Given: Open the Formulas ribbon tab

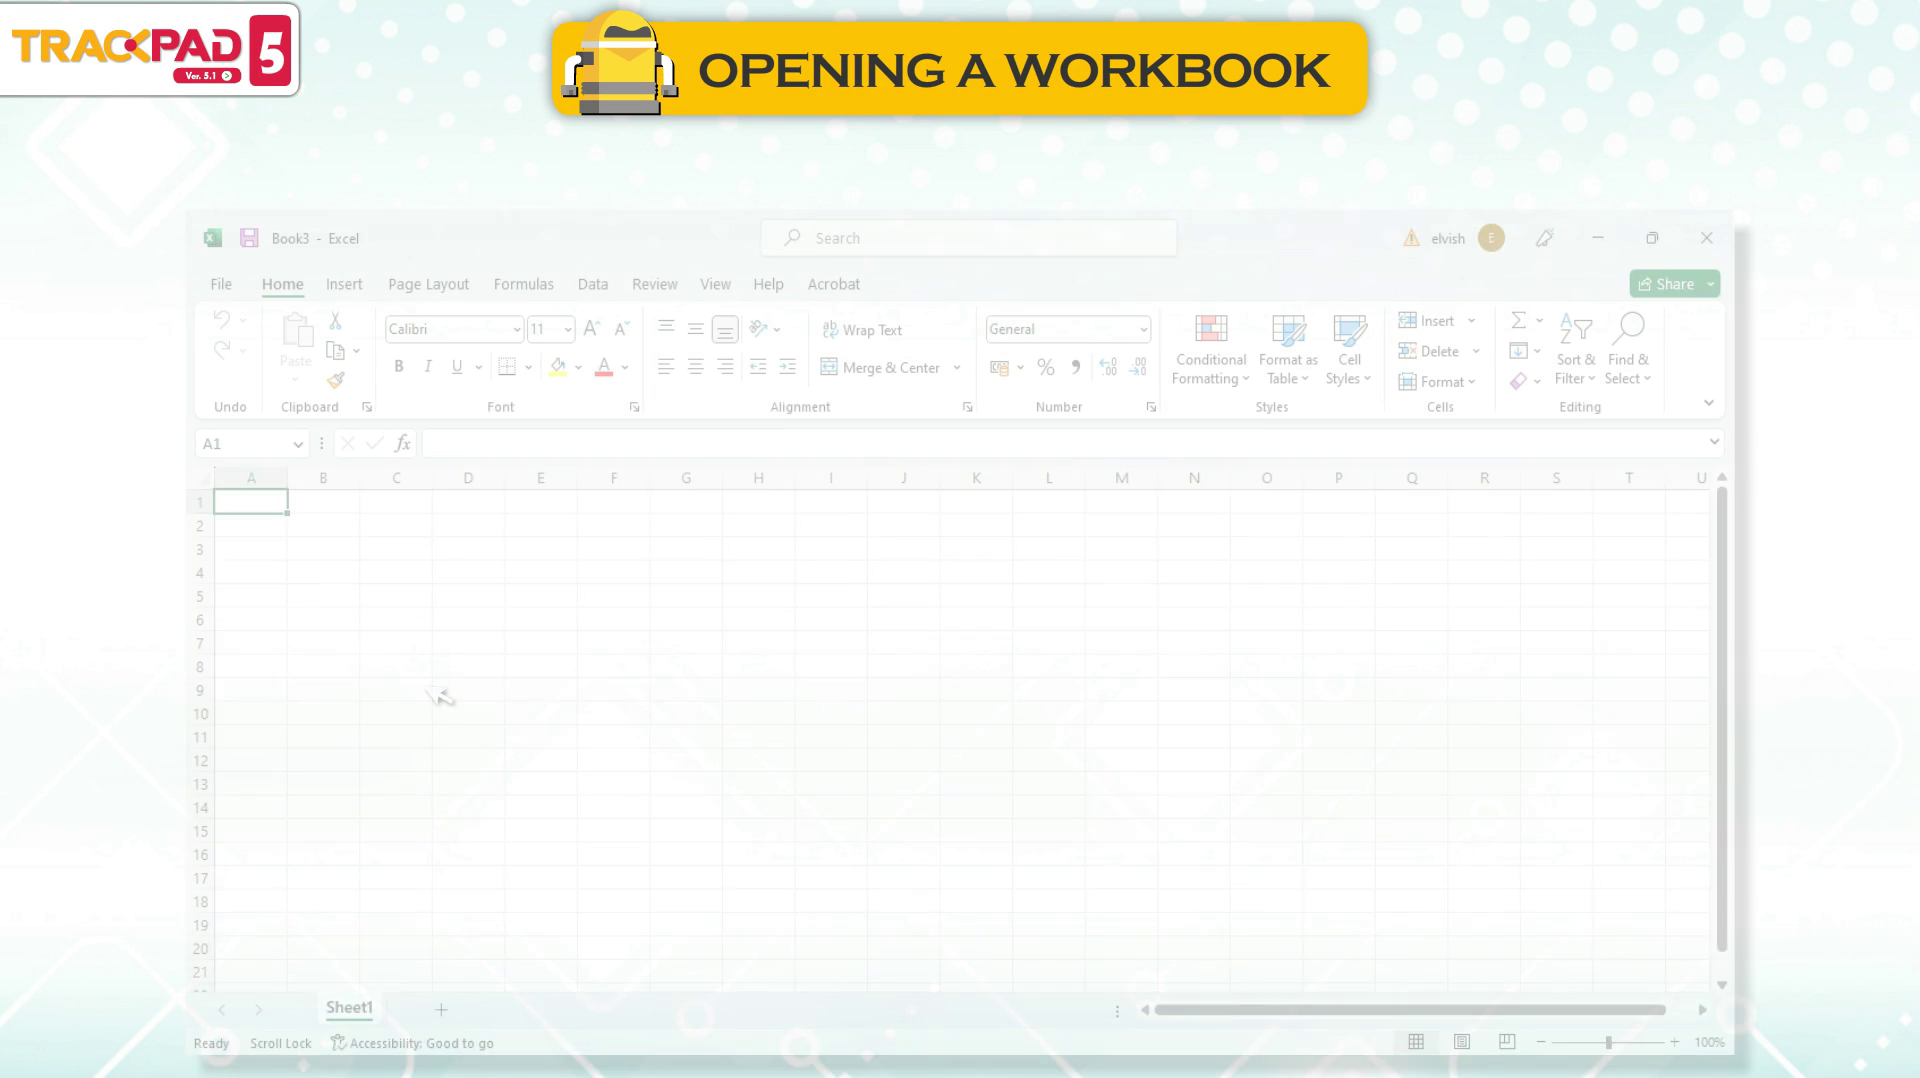Looking at the screenshot, I should point(523,284).
